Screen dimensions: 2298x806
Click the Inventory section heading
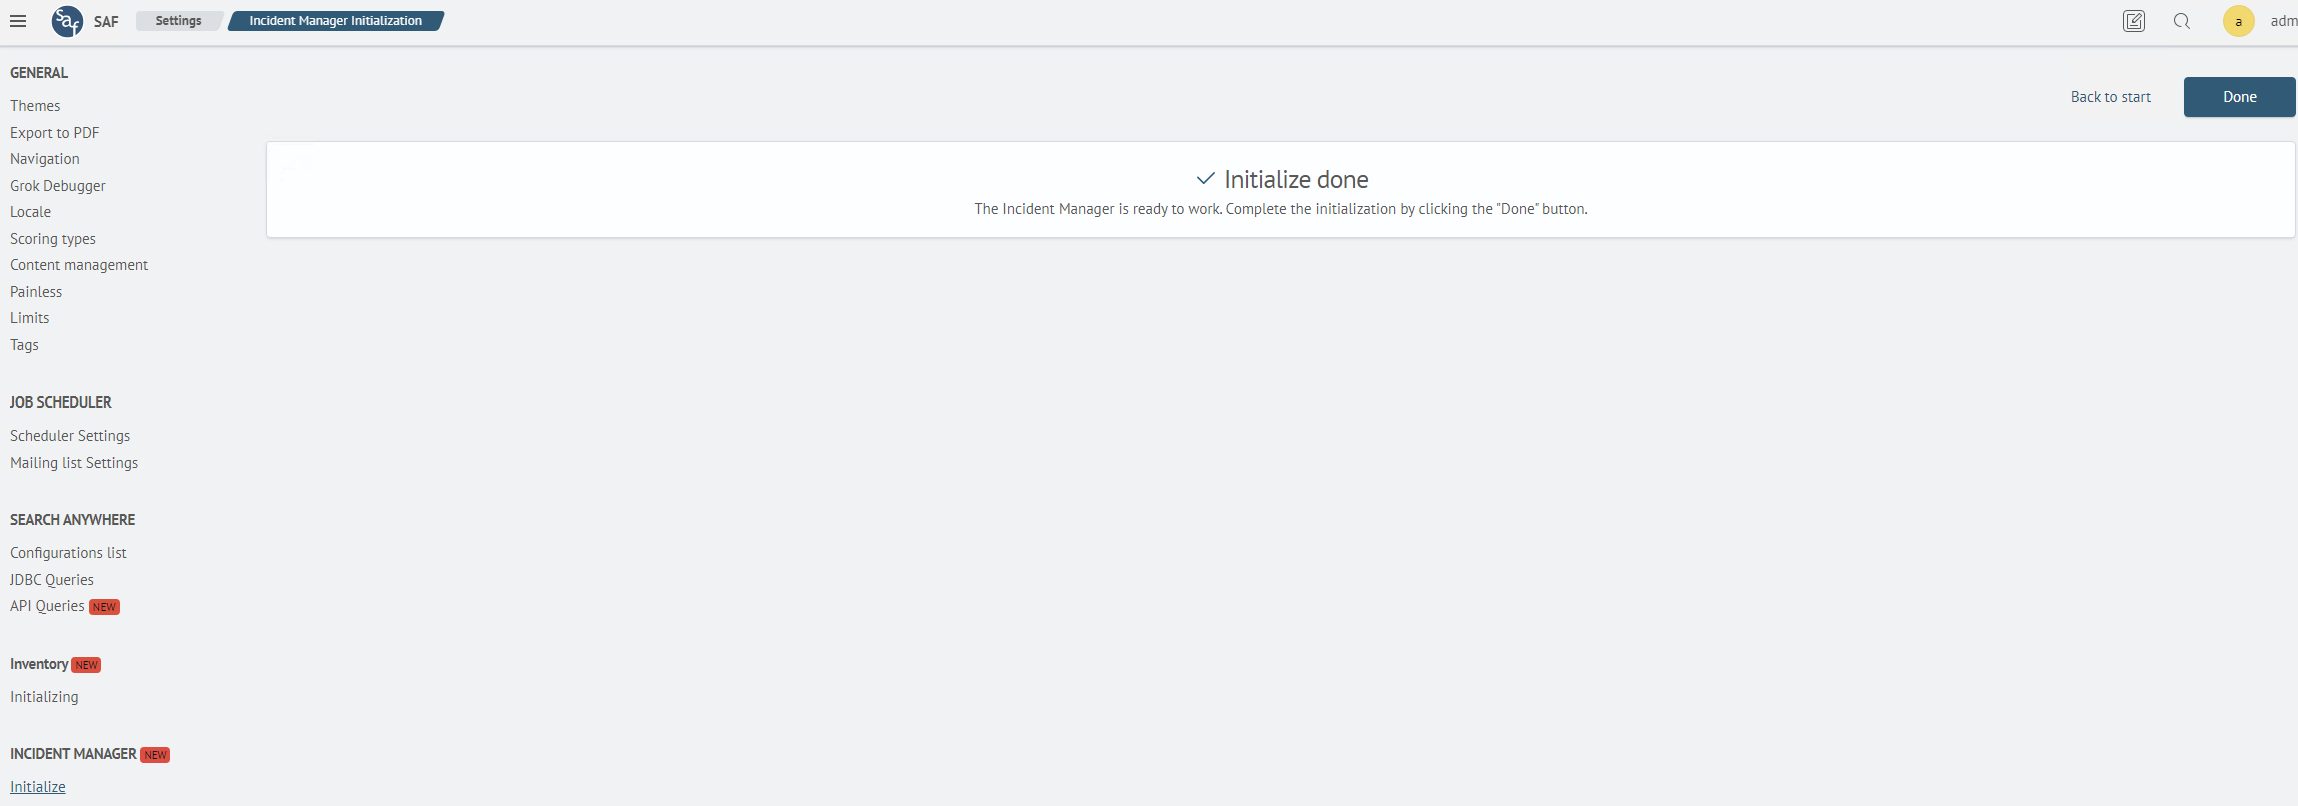(x=39, y=664)
